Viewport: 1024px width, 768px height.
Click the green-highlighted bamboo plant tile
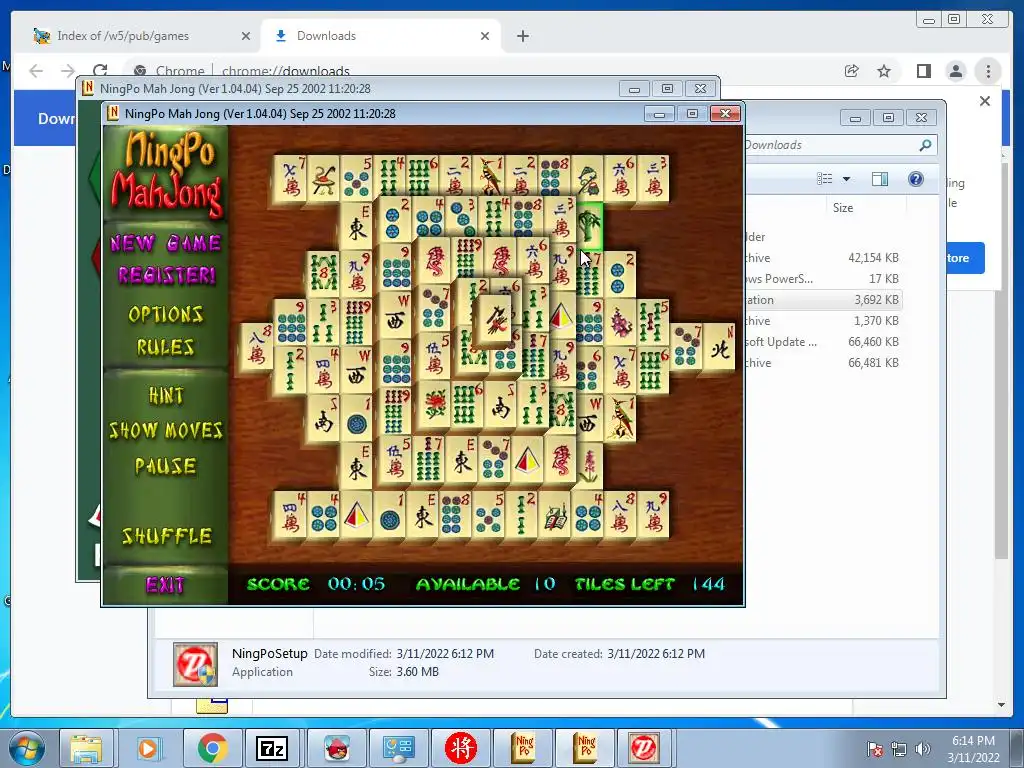pyautogui.click(x=590, y=226)
